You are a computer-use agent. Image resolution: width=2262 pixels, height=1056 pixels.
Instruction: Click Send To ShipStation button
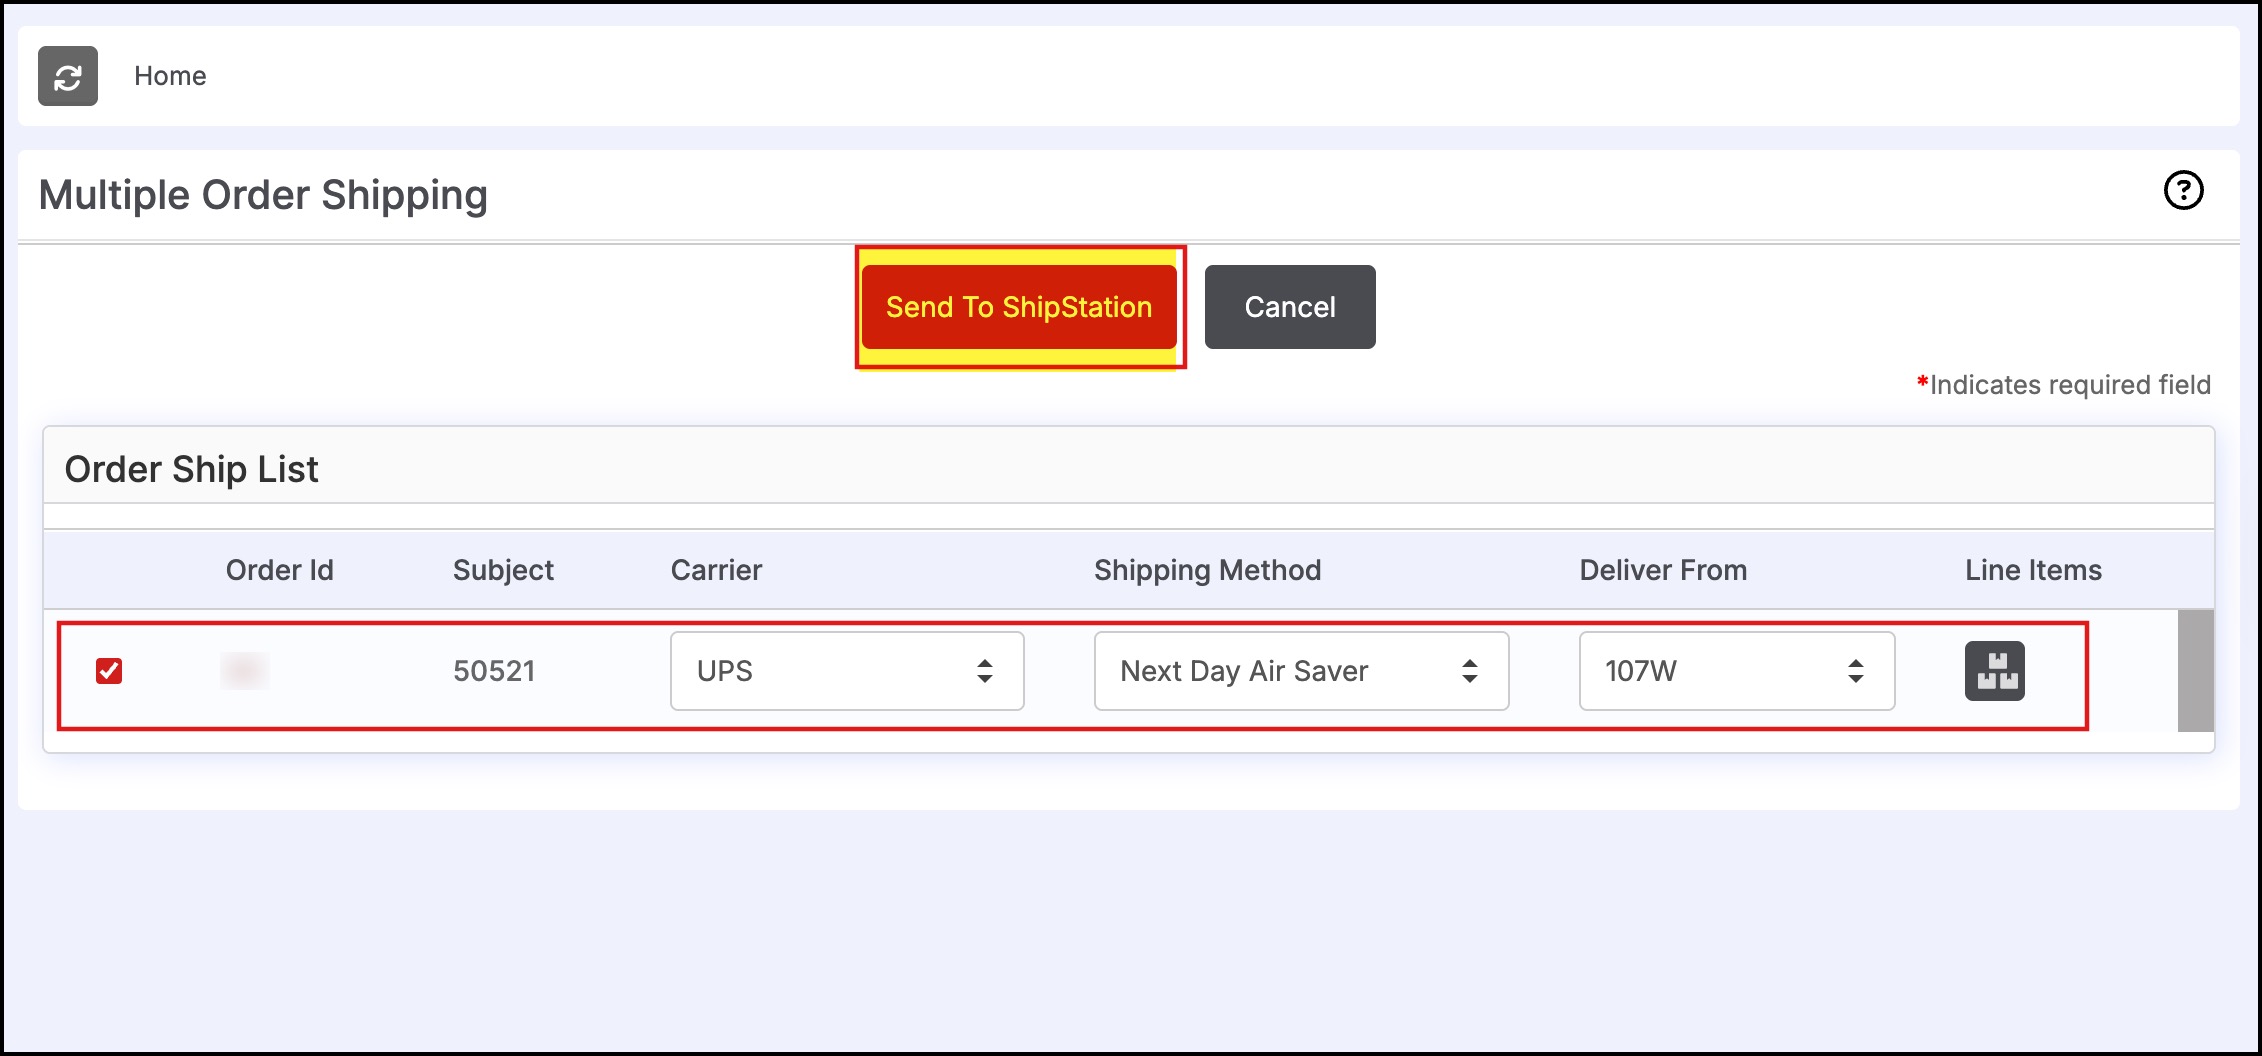(1019, 307)
